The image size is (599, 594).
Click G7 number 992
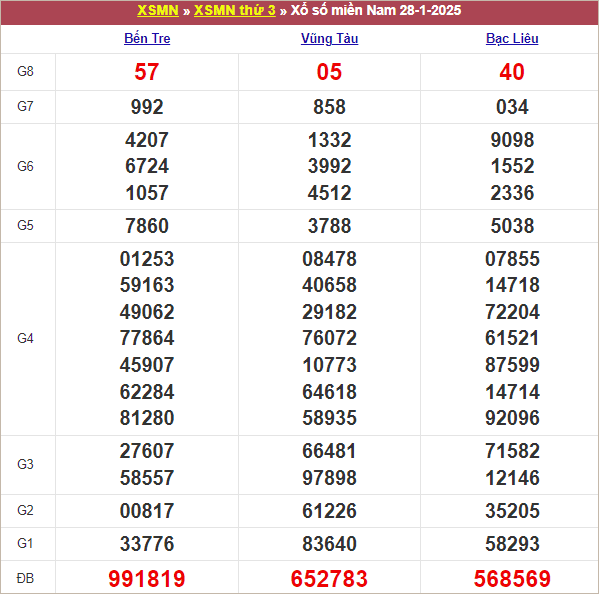[x=147, y=107]
